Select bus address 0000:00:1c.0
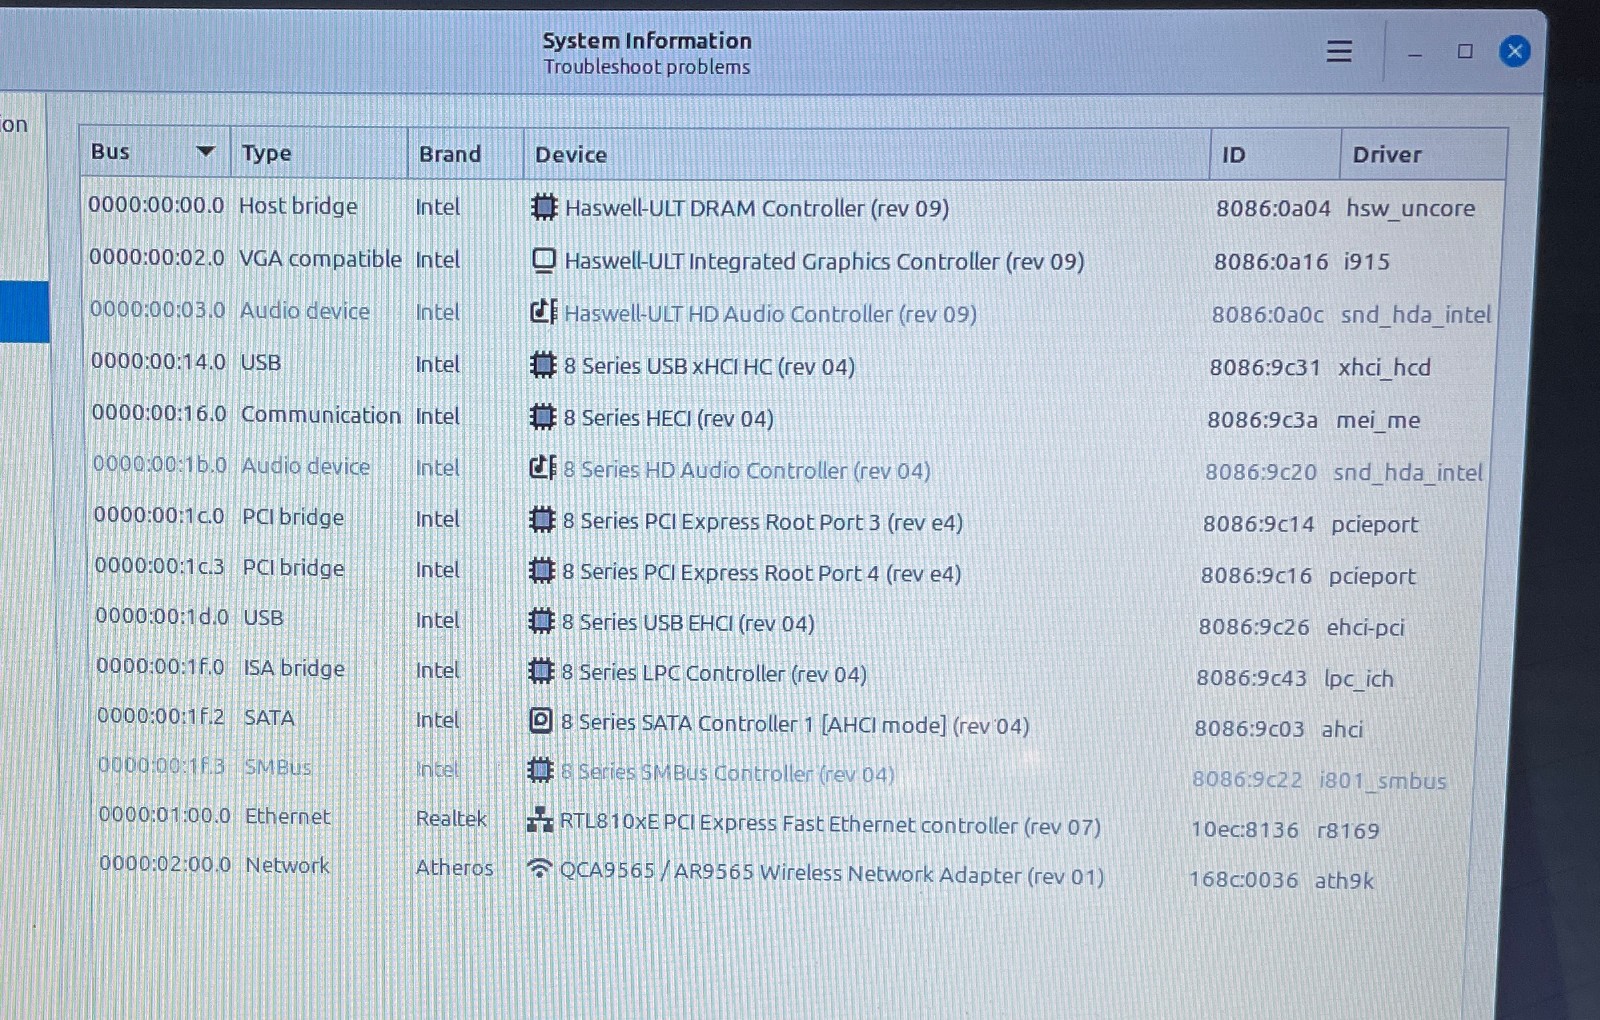The height and width of the screenshot is (1020, 1600). (x=159, y=515)
